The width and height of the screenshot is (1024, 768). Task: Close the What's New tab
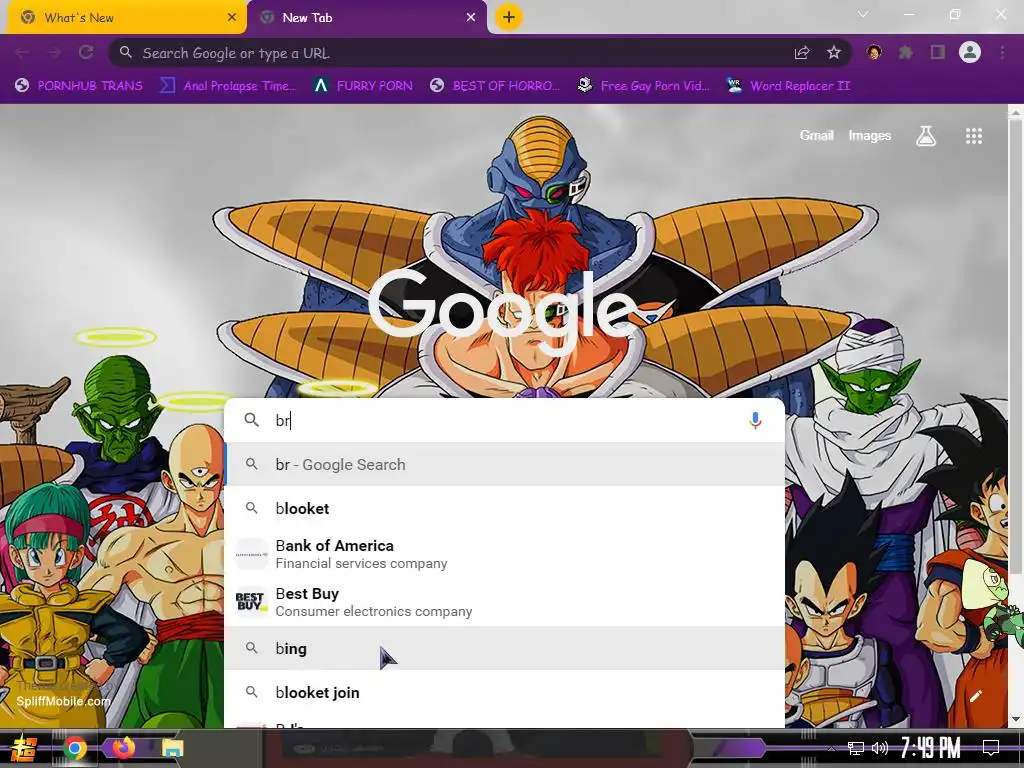tap(232, 18)
